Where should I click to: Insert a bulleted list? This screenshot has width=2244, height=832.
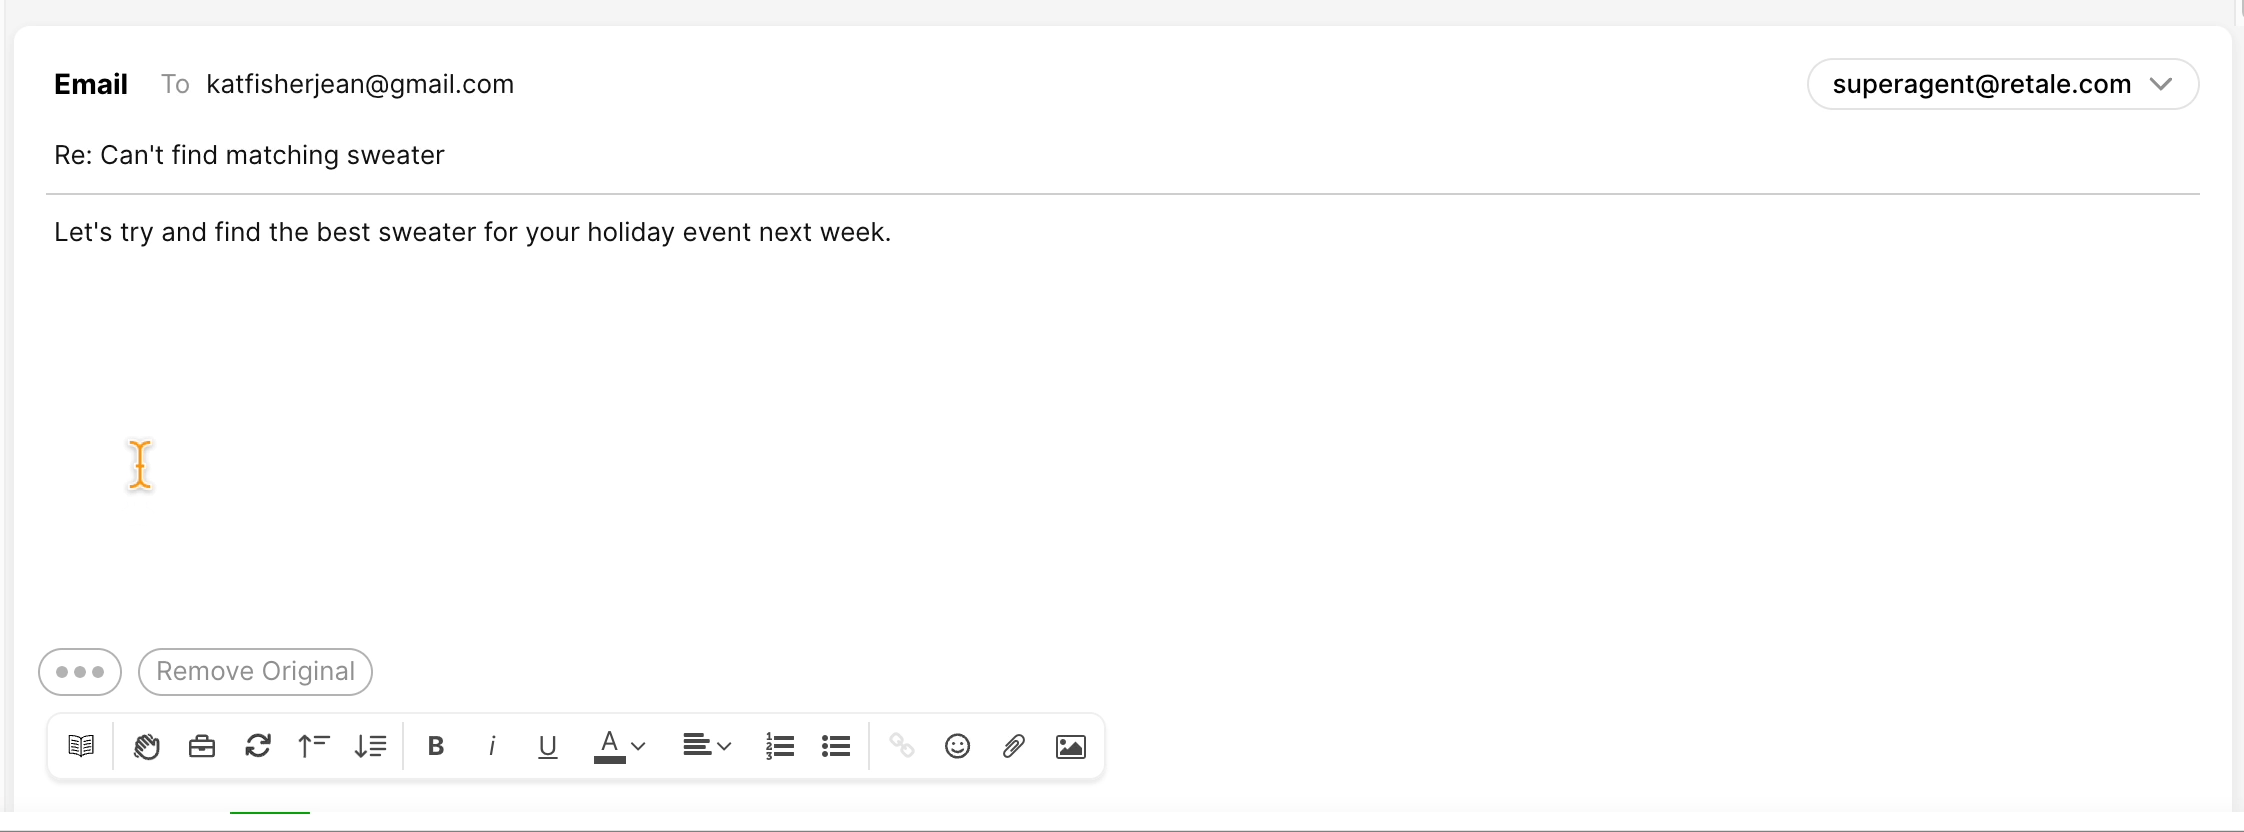[836, 746]
